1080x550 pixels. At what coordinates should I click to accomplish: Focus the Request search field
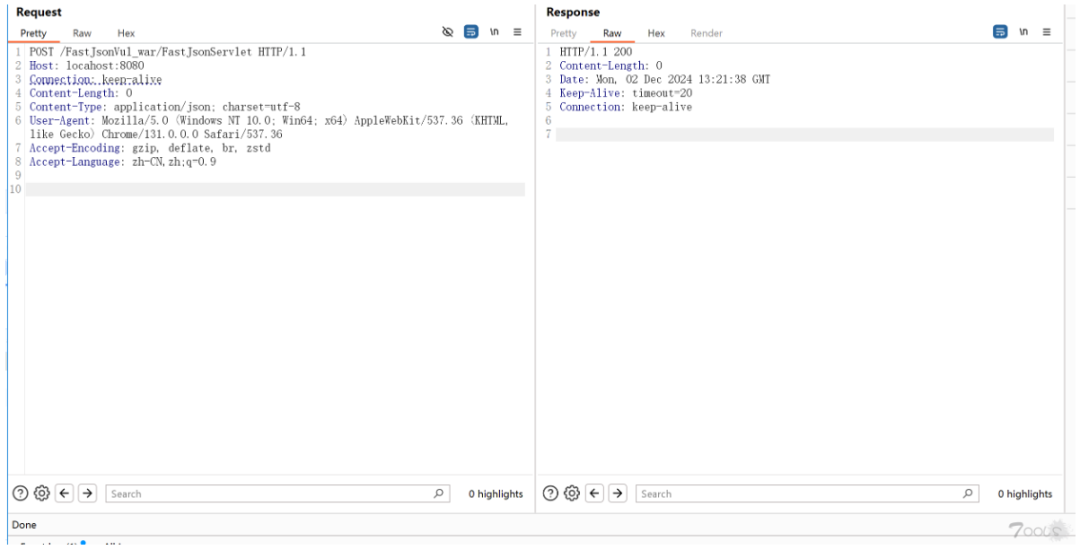278,494
